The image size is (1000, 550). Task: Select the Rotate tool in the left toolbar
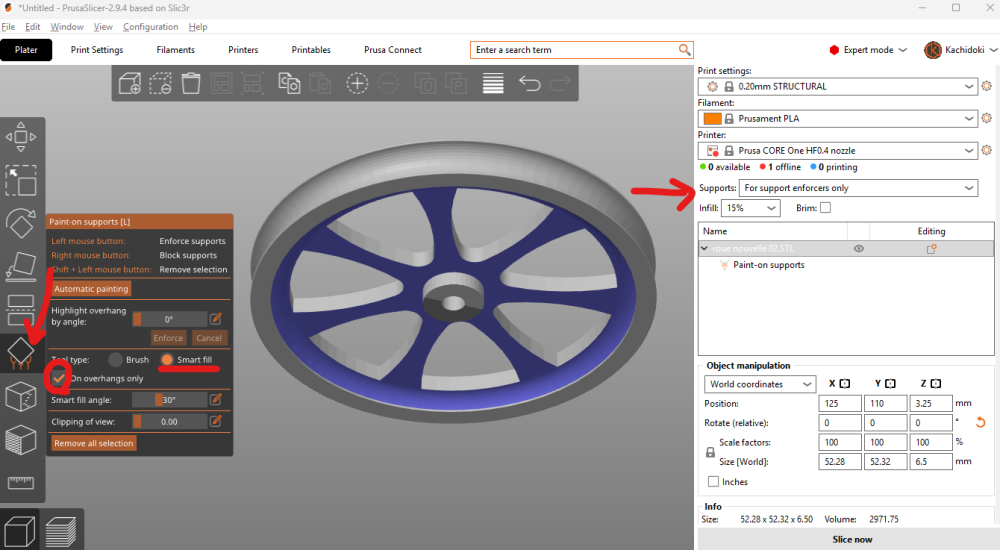(21, 223)
